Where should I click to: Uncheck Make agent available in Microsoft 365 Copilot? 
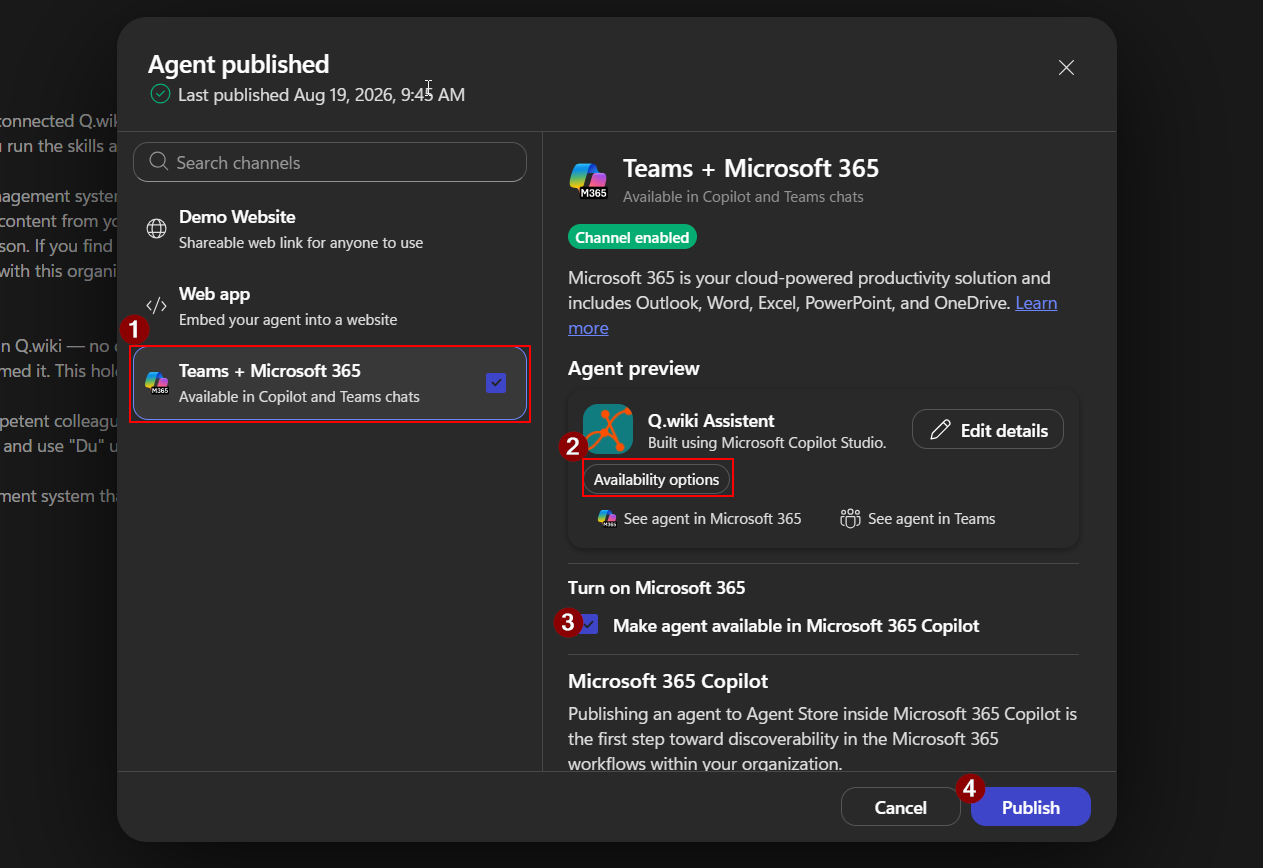[x=589, y=625]
